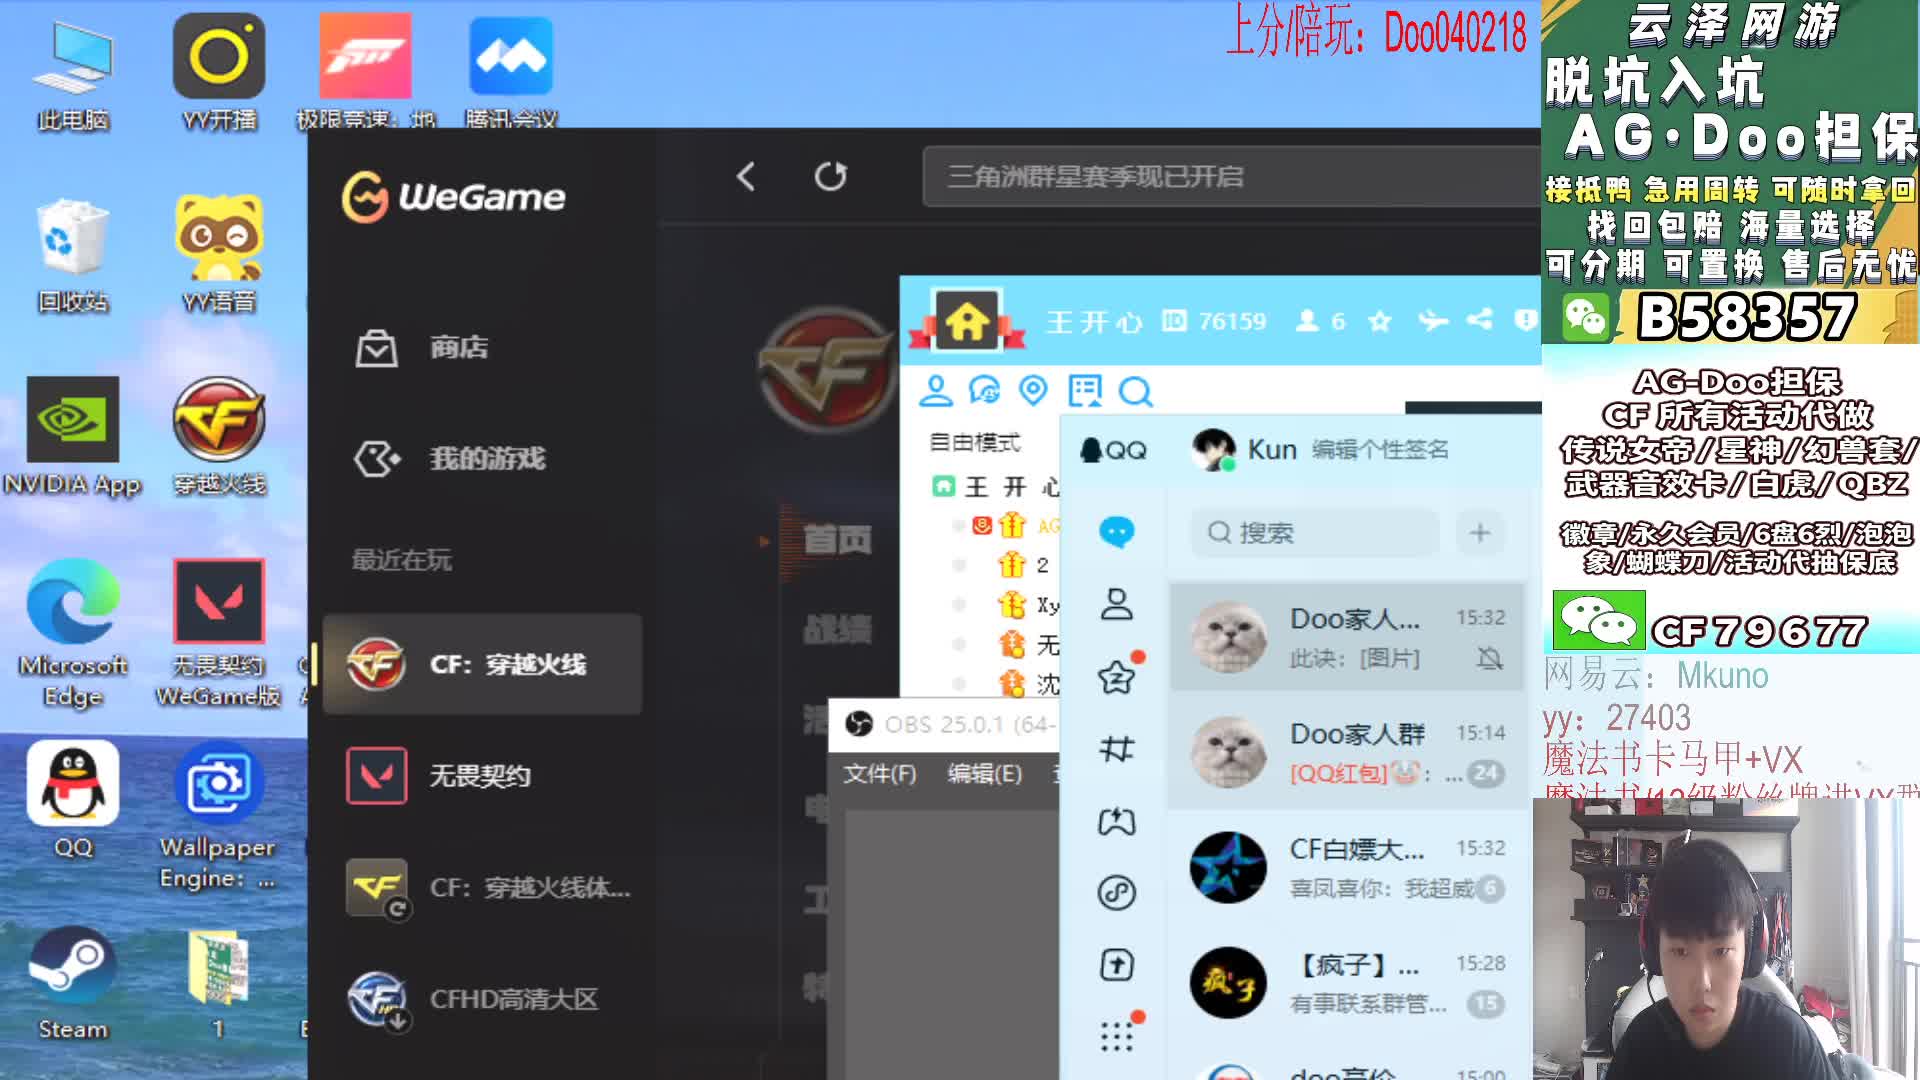Open the QQ game center icon

[1117, 822]
